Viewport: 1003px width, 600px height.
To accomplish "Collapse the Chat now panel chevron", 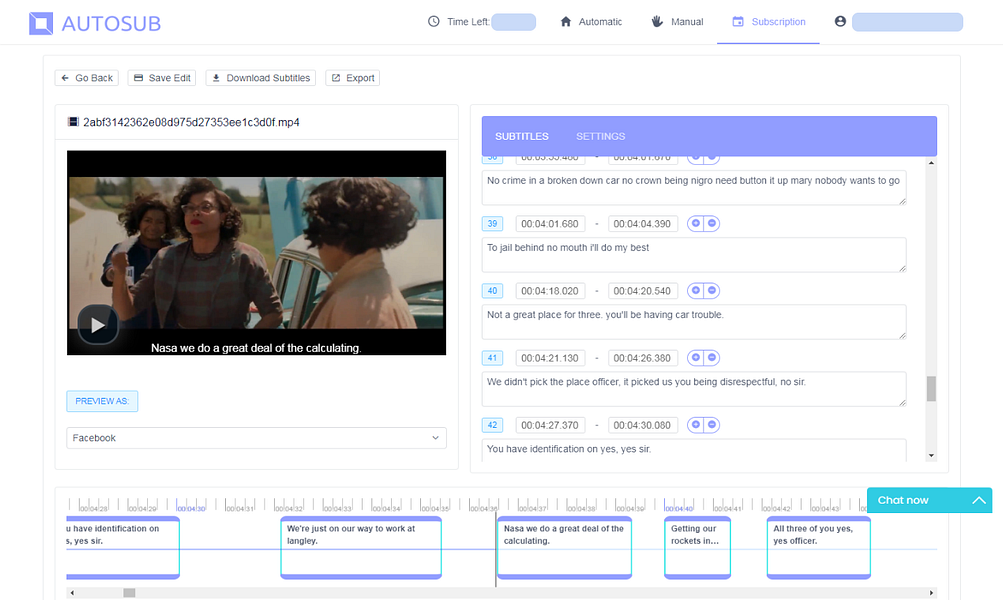I will point(978,500).
